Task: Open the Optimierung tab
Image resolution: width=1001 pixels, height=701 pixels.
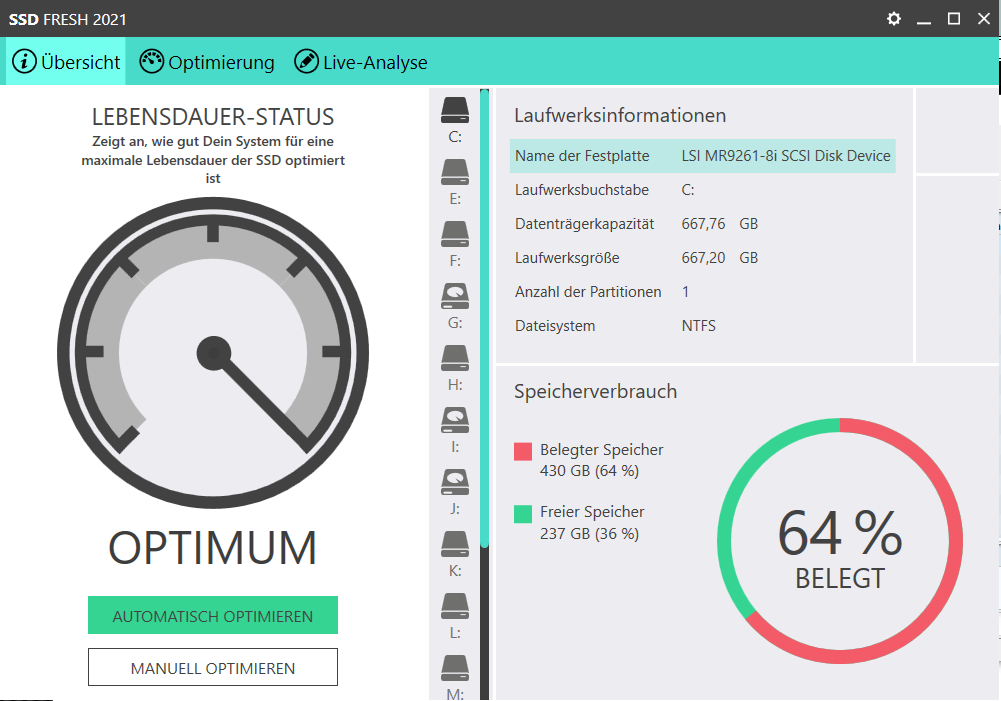Action: (x=207, y=62)
